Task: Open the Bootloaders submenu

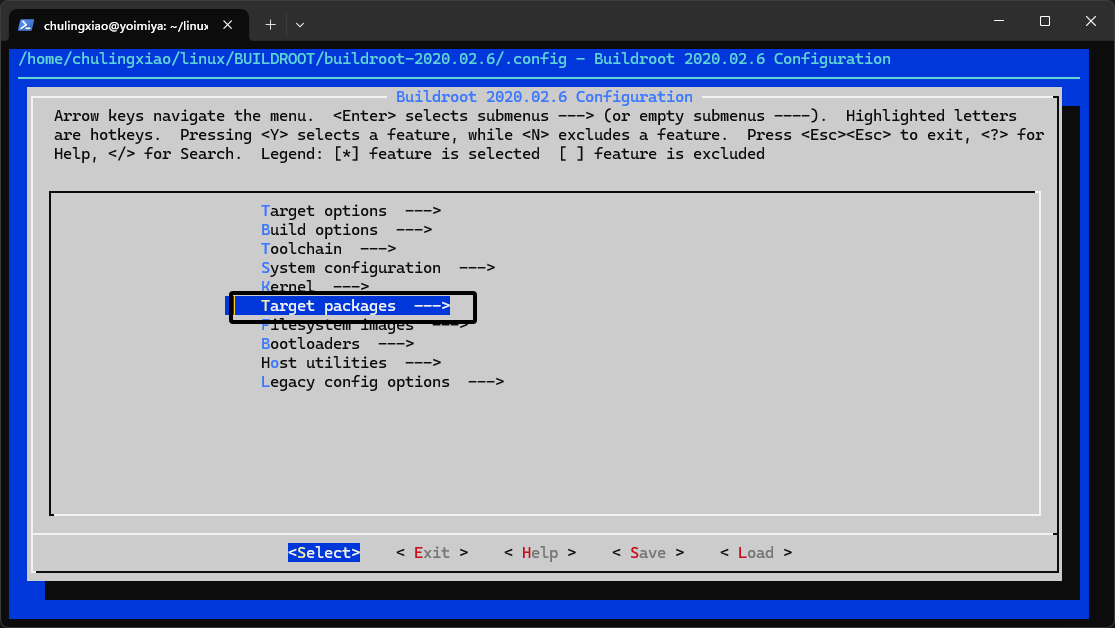Action: click(x=337, y=344)
